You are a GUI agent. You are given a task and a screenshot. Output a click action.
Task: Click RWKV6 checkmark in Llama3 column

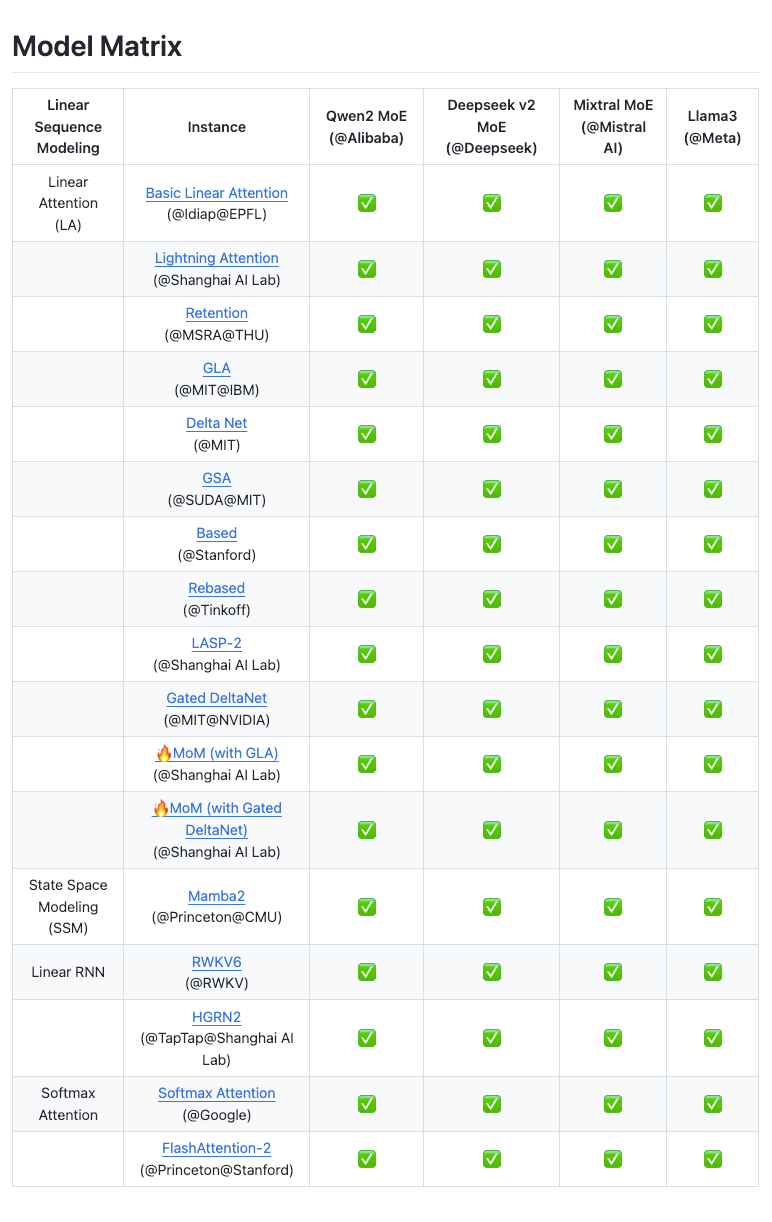point(712,972)
